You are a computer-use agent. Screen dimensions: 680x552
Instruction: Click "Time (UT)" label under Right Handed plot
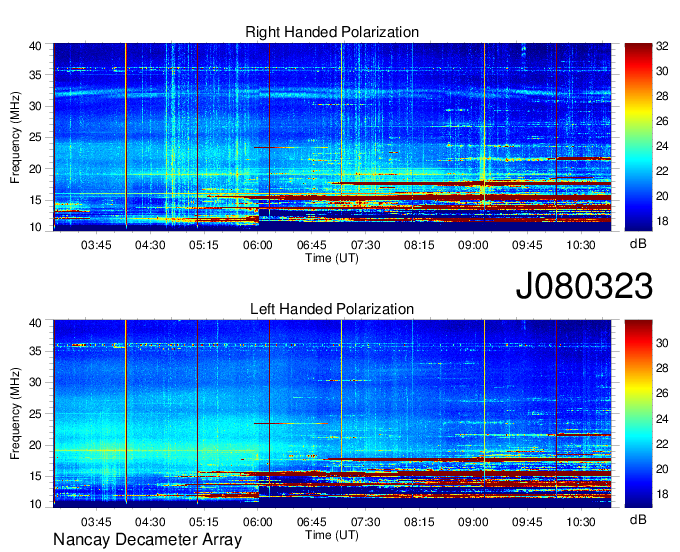click(x=332, y=258)
